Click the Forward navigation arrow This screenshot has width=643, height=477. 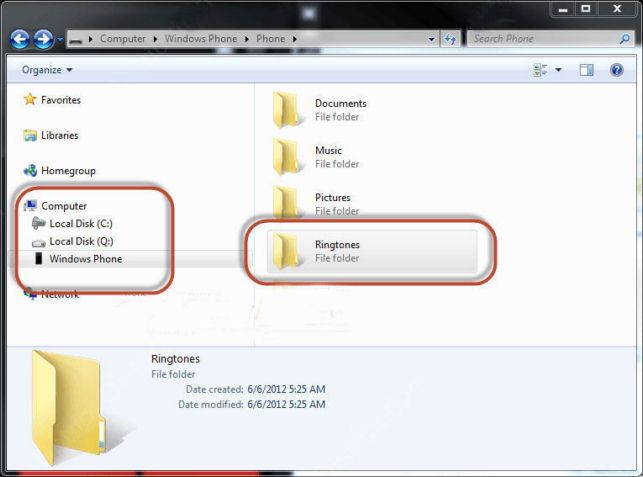click(x=43, y=39)
